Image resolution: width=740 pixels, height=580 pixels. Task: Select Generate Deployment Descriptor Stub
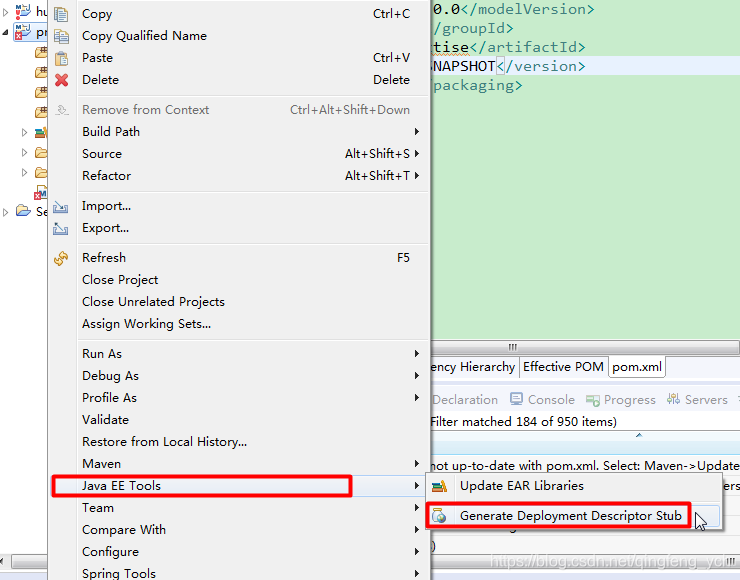pyautogui.click(x=571, y=516)
